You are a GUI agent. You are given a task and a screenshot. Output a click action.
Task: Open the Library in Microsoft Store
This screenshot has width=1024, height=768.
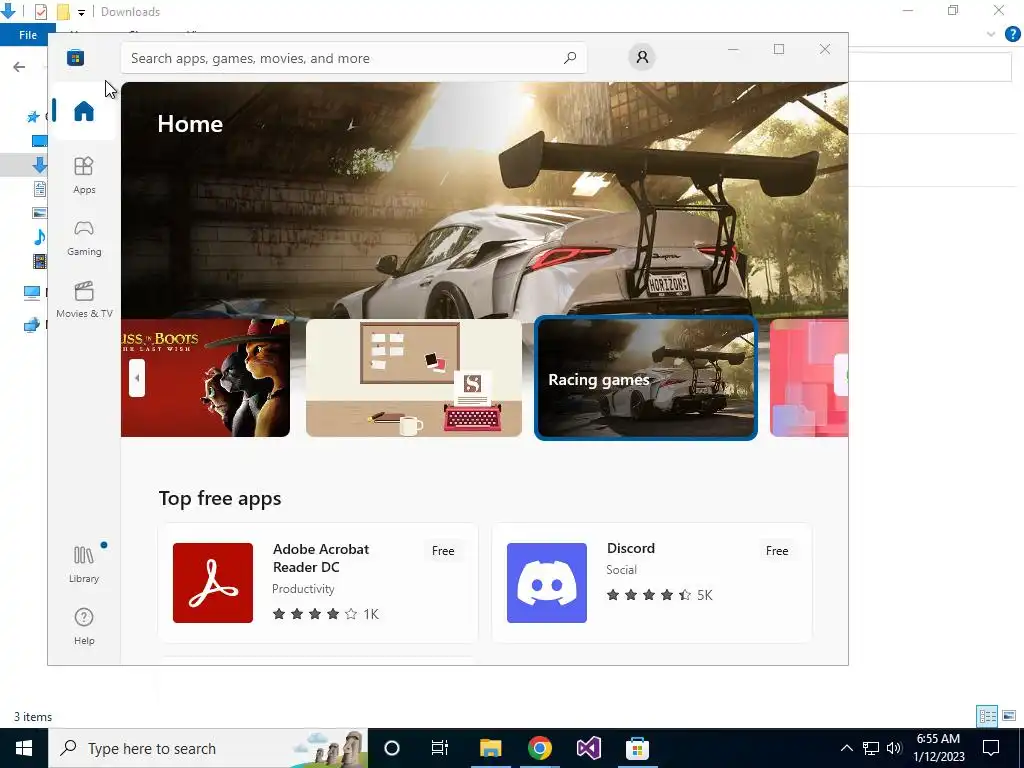pyautogui.click(x=84, y=564)
